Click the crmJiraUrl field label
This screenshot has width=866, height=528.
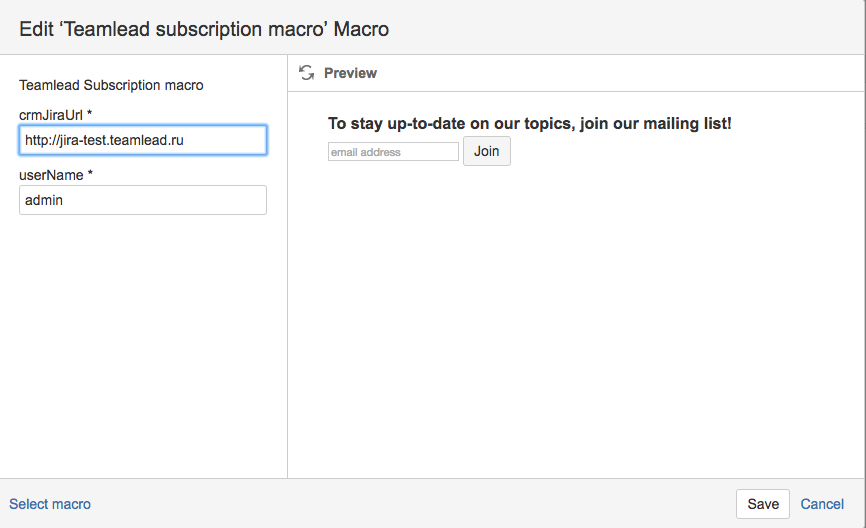[50, 115]
